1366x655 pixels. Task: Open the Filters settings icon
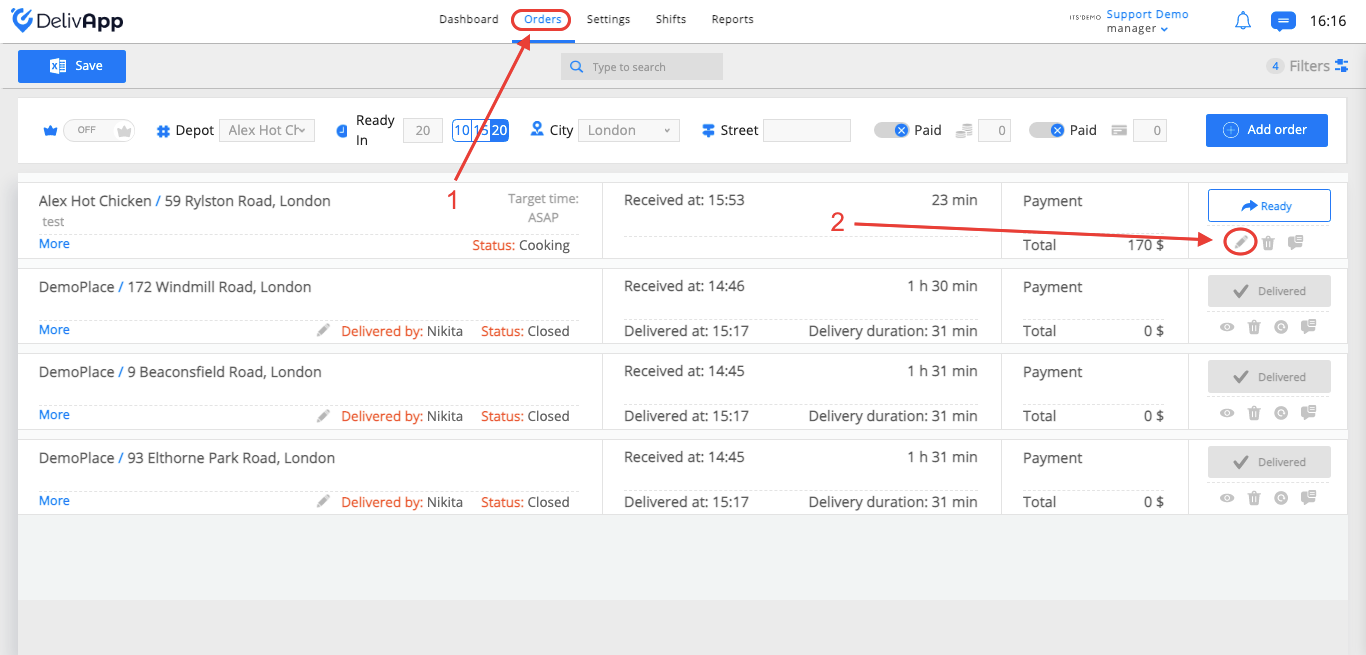point(1342,66)
